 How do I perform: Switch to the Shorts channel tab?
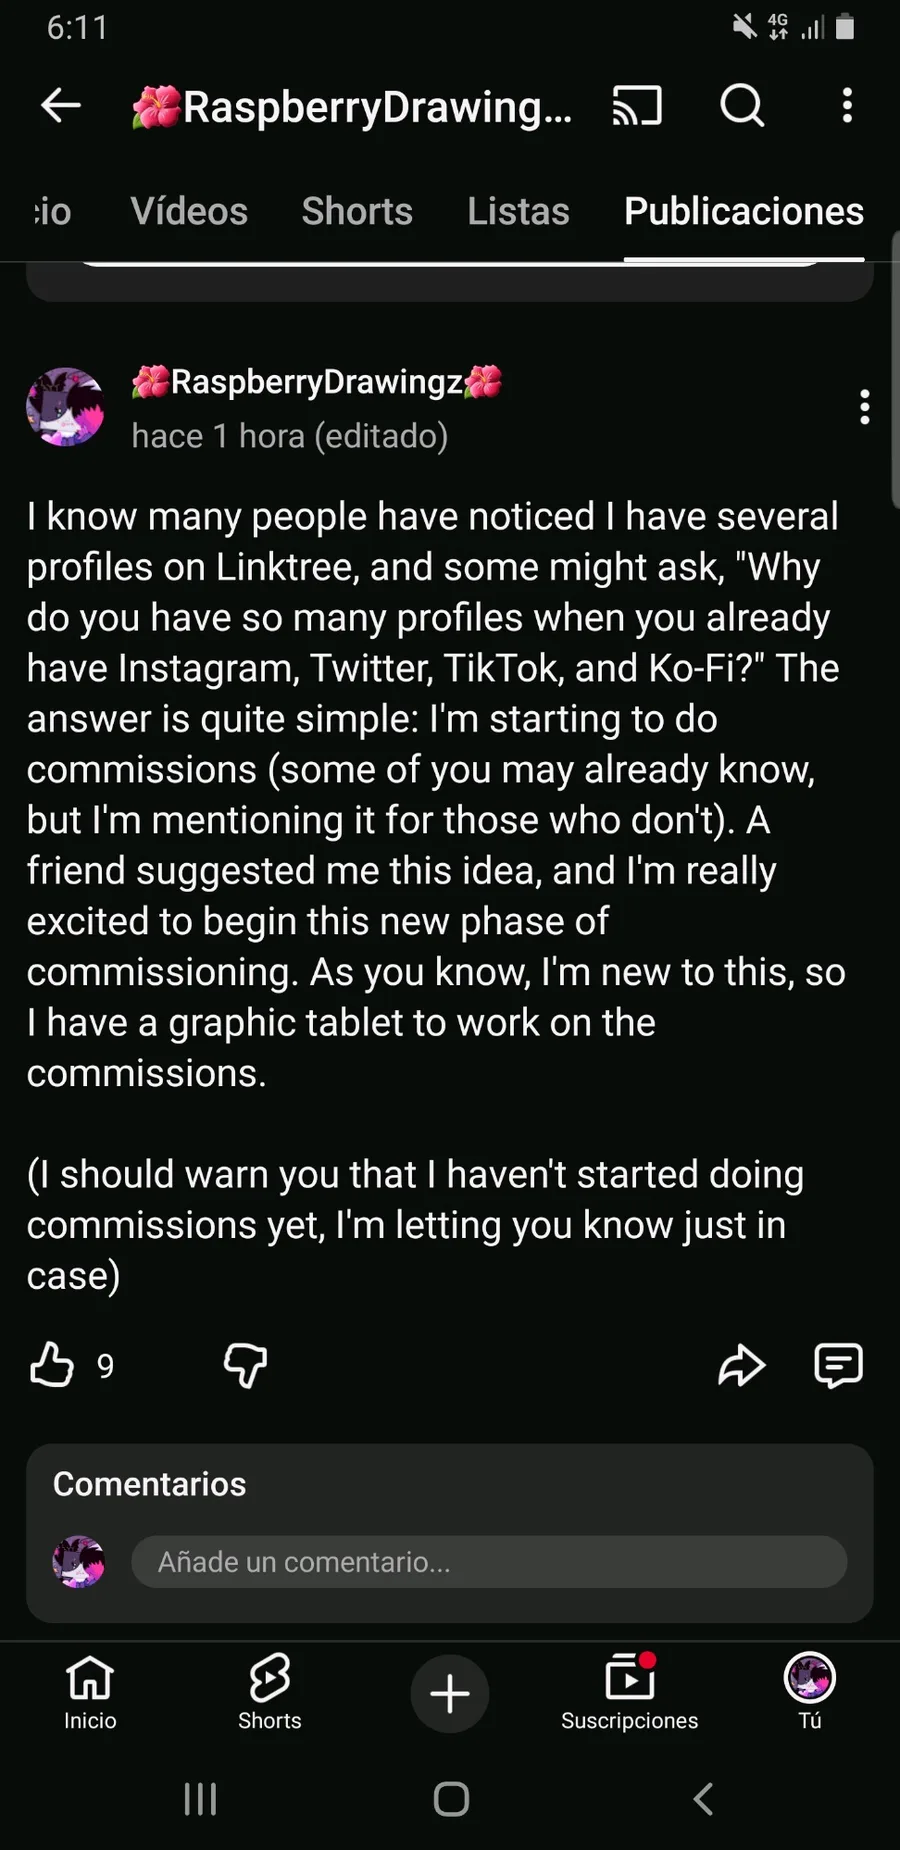click(357, 212)
